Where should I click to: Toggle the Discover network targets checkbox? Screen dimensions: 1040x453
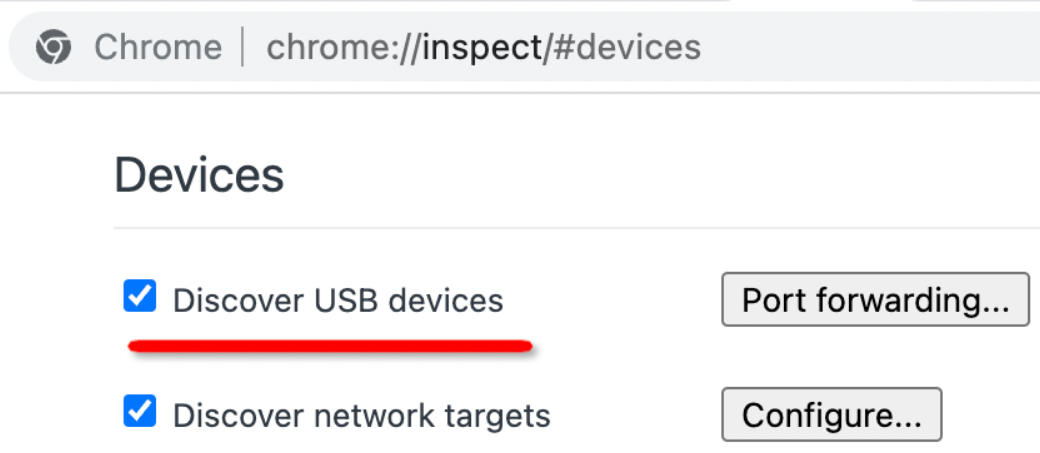tap(139, 411)
